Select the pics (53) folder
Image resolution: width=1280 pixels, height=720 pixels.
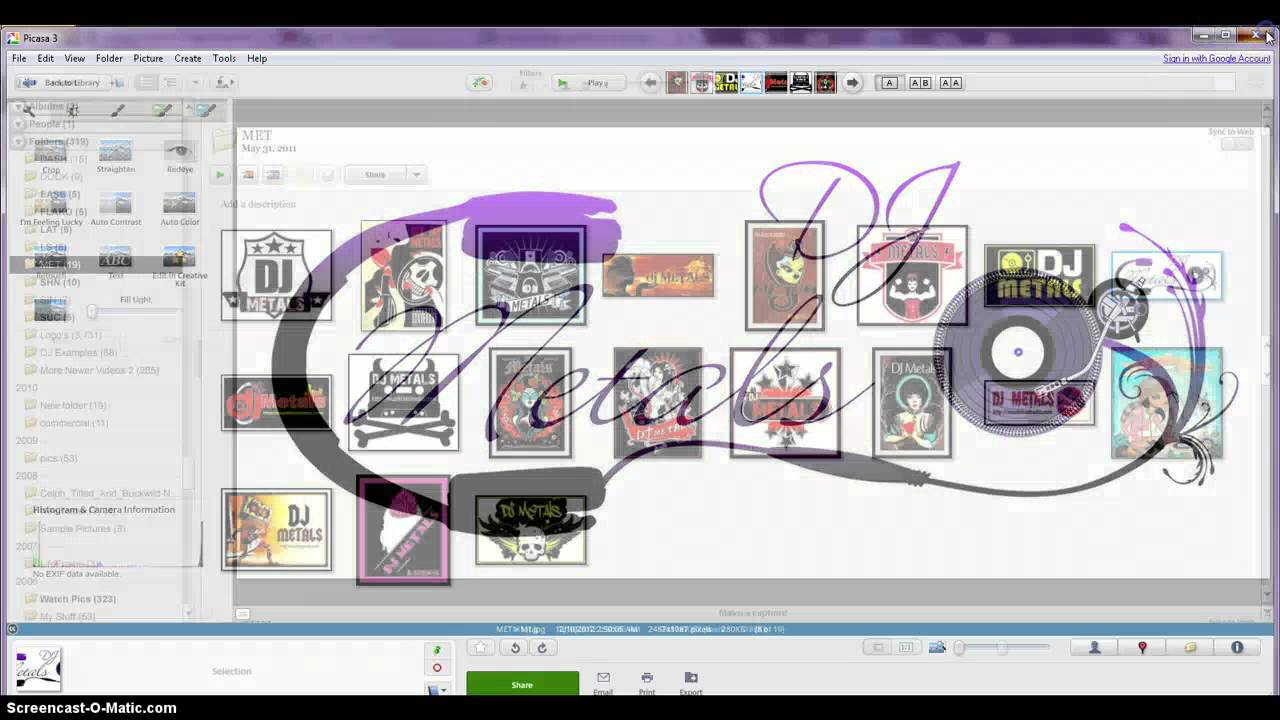[57, 458]
